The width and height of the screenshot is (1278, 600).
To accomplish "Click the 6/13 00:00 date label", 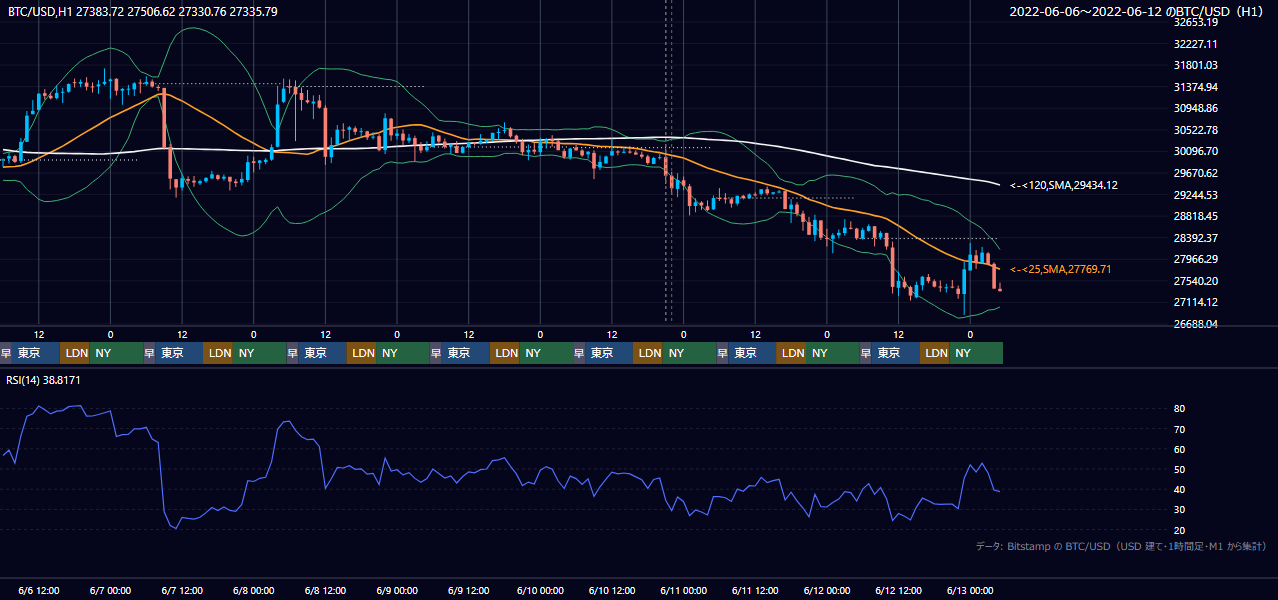I will 970,590.
